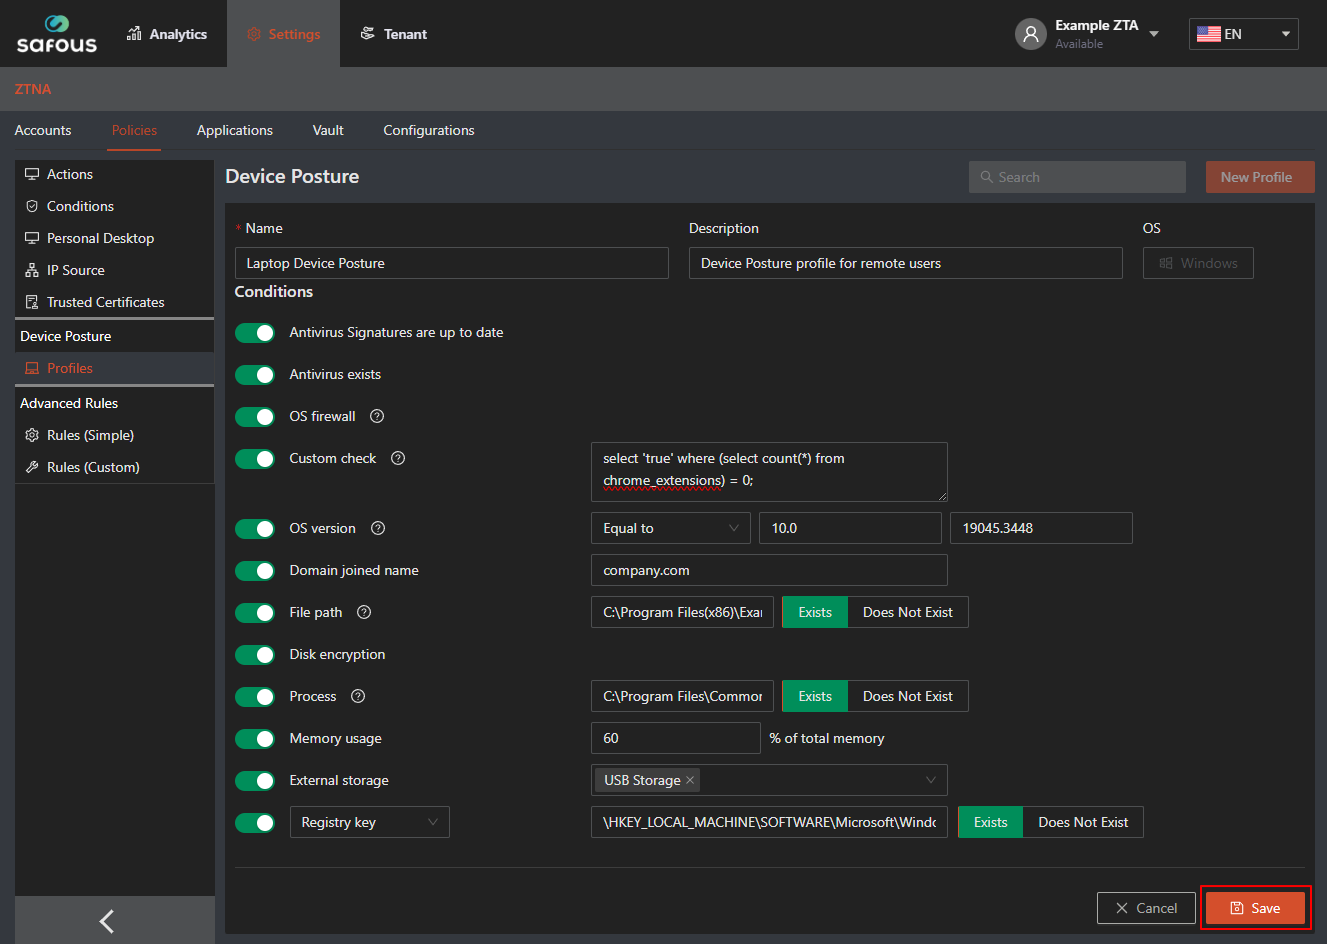The height and width of the screenshot is (944, 1327).
Task: Click the New Profile button
Action: (1259, 177)
